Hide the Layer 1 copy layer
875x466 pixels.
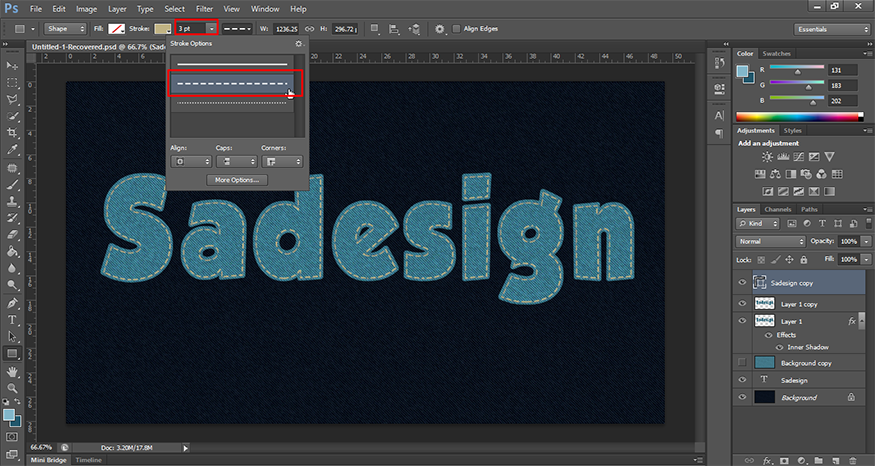742,304
